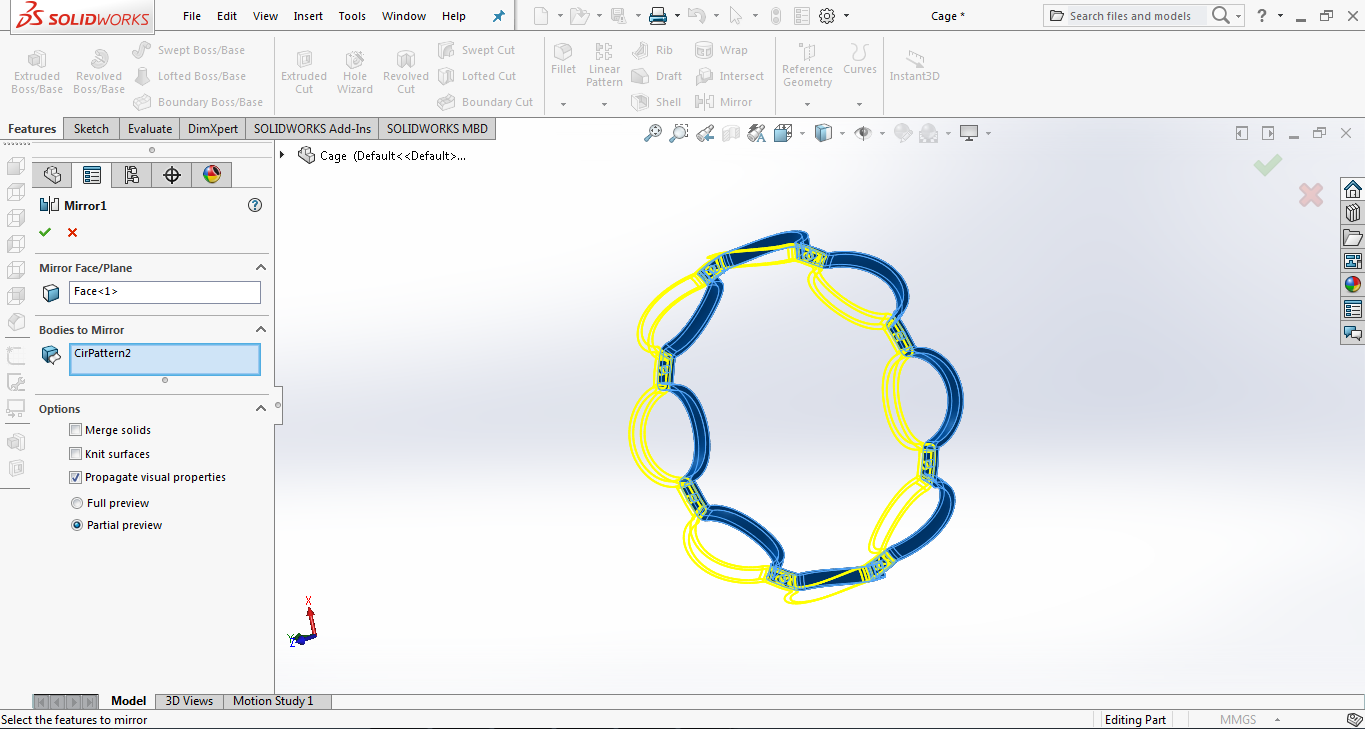Open the 3D Views bottom tab
The height and width of the screenshot is (729, 1365).
(x=189, y=701)
